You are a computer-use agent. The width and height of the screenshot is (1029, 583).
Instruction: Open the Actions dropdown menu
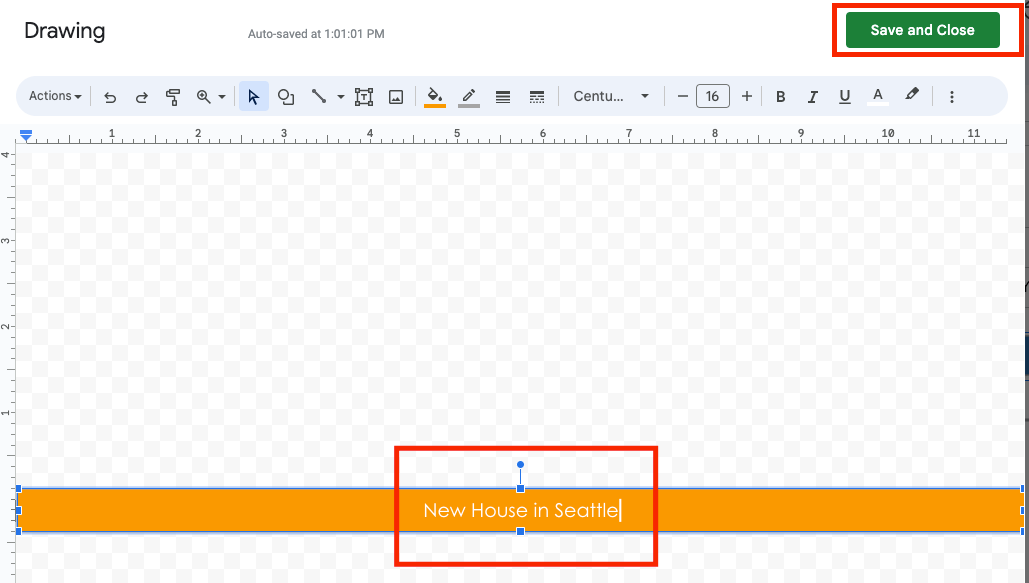pos(55,96)
